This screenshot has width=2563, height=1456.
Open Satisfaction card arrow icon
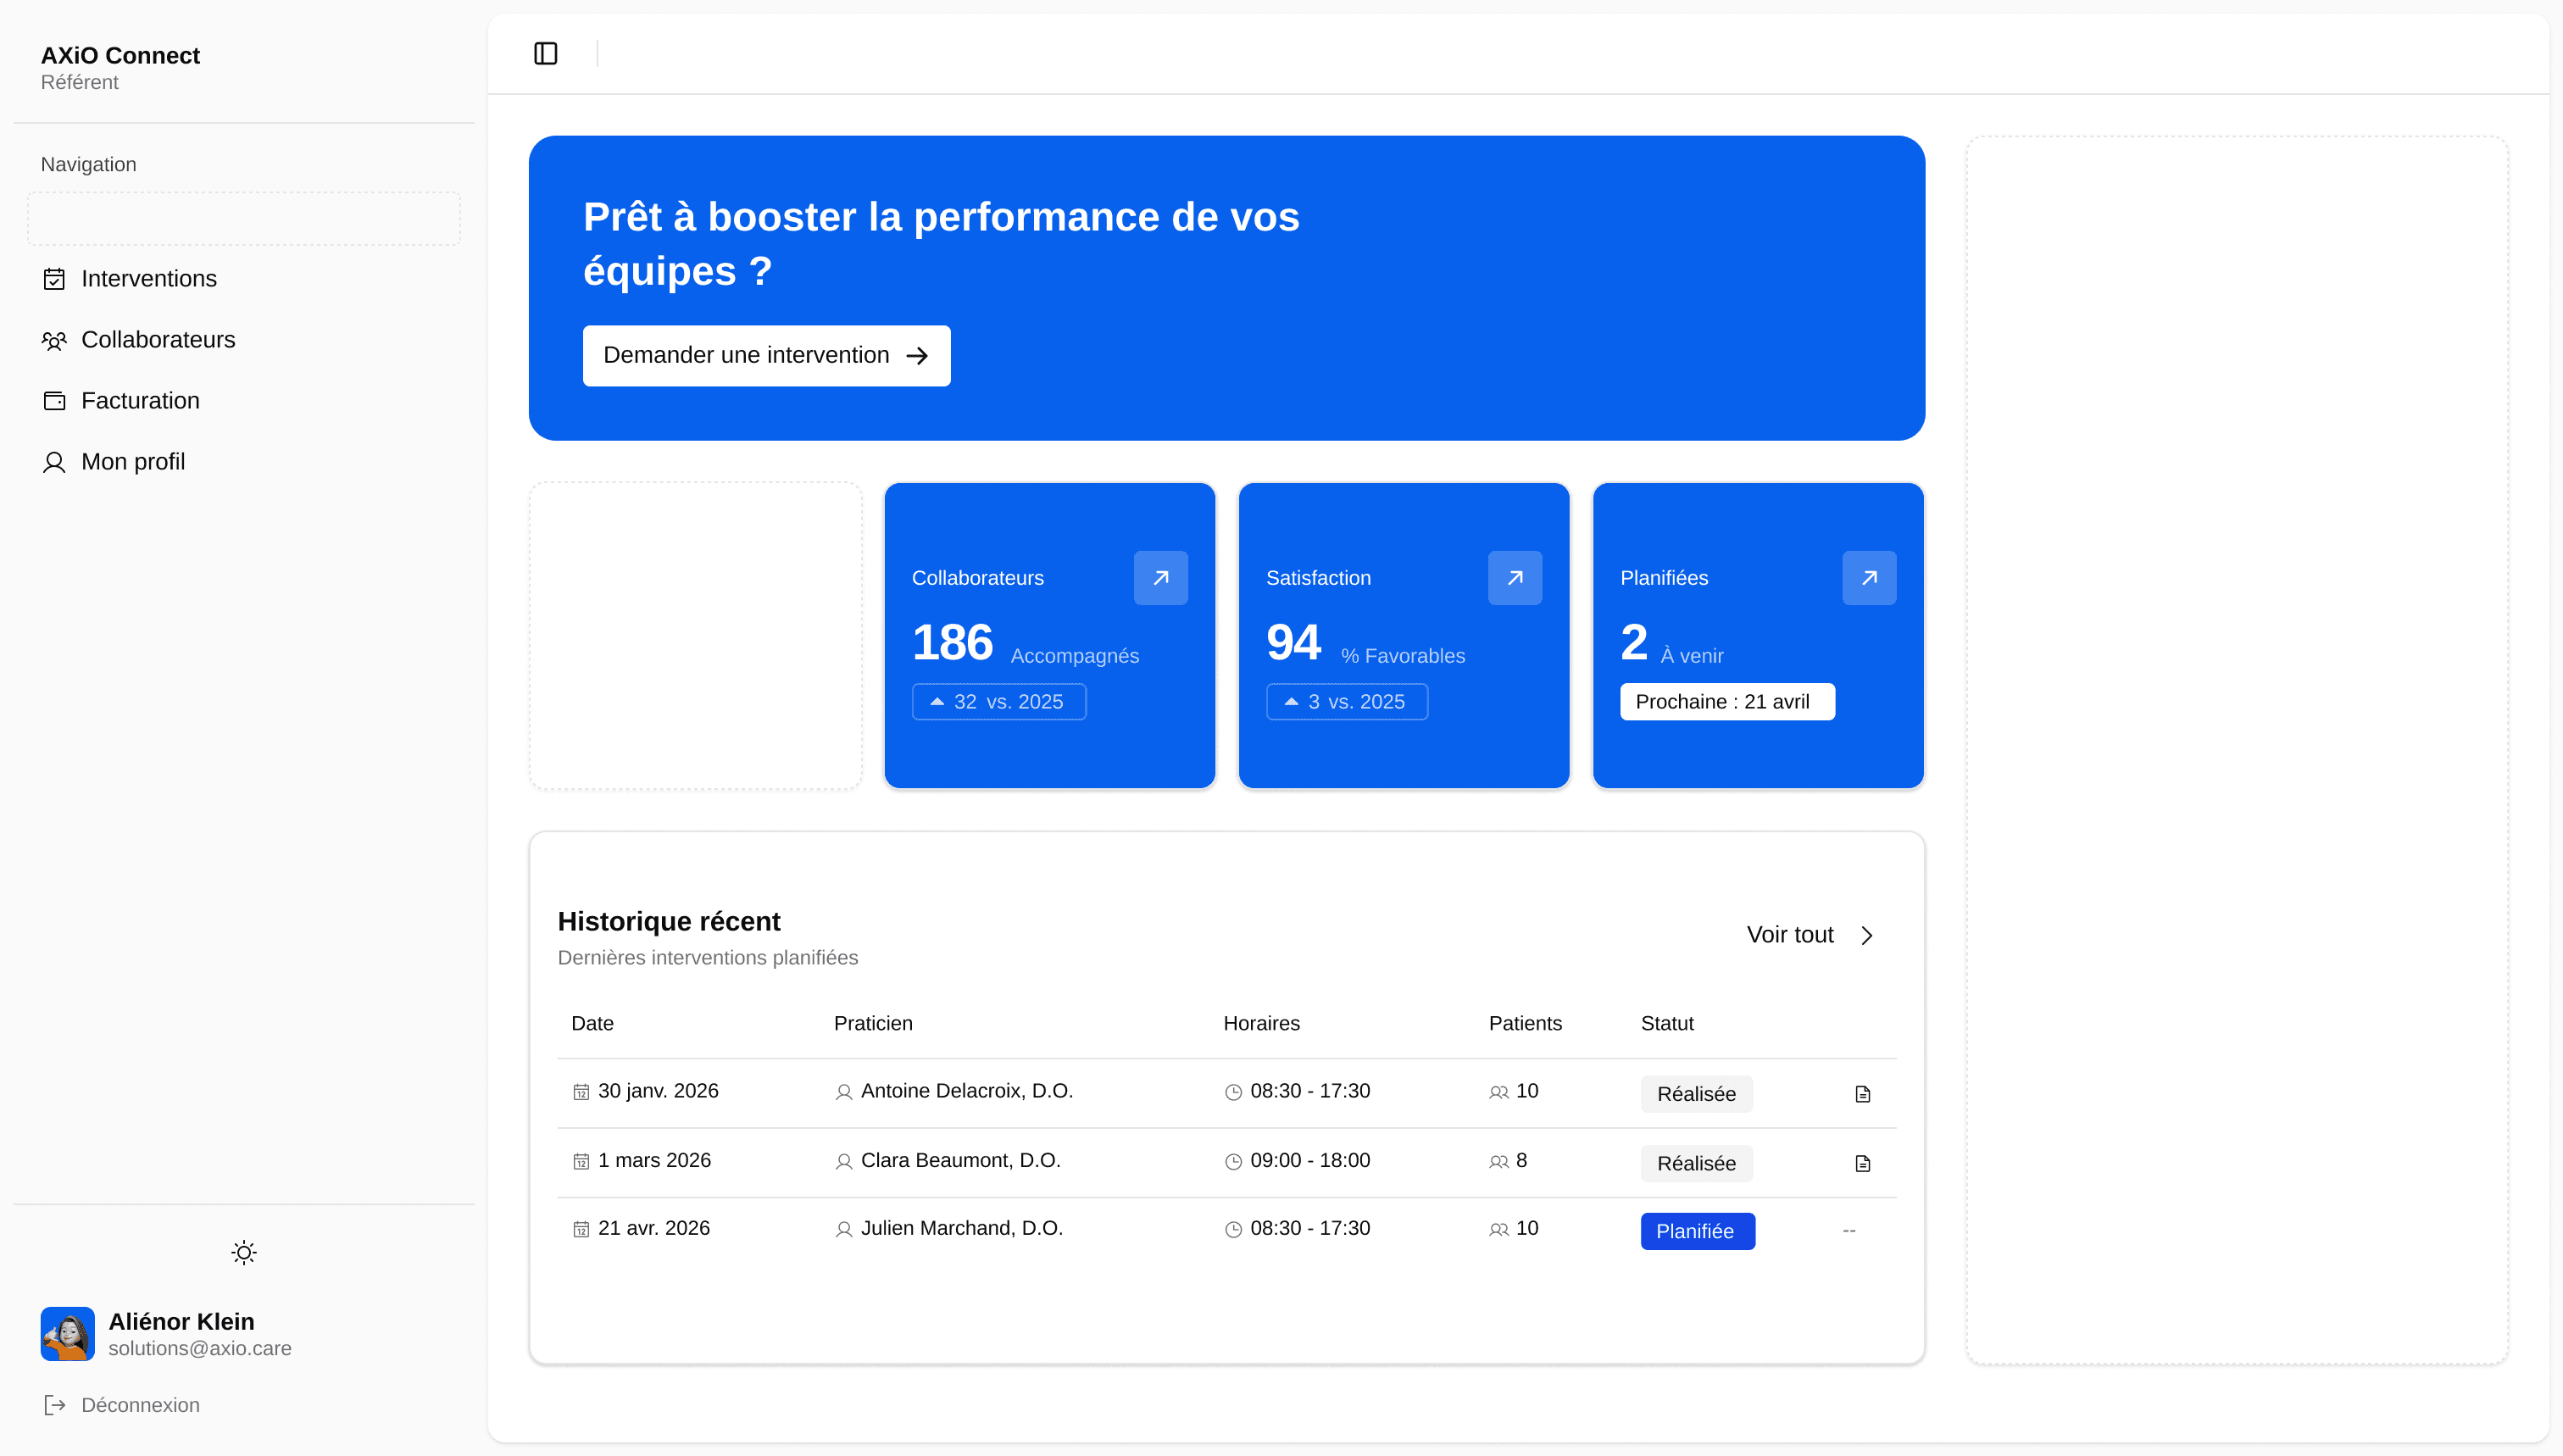(x=1514, y=578)
